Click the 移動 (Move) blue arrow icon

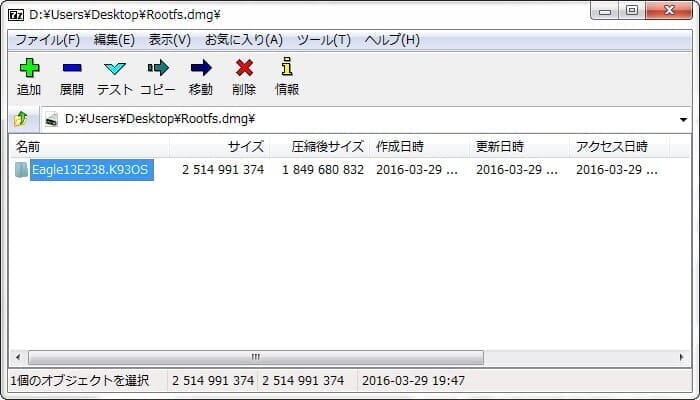click(201, 68)
